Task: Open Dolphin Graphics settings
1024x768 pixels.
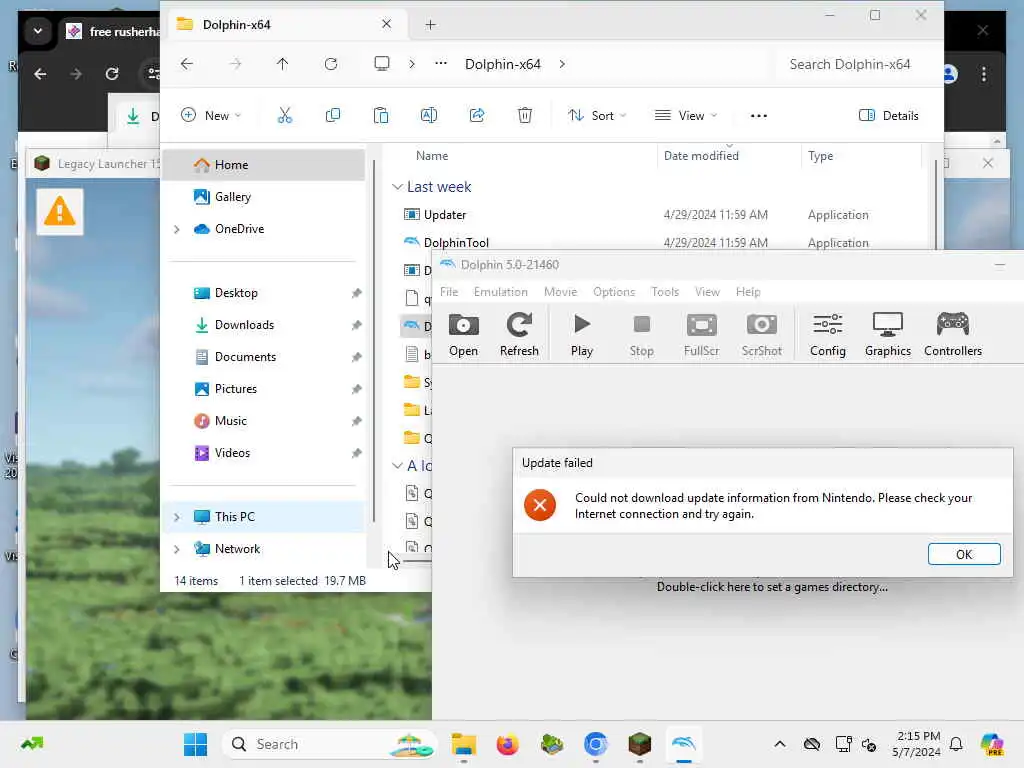Action: (x=888, y=334)
